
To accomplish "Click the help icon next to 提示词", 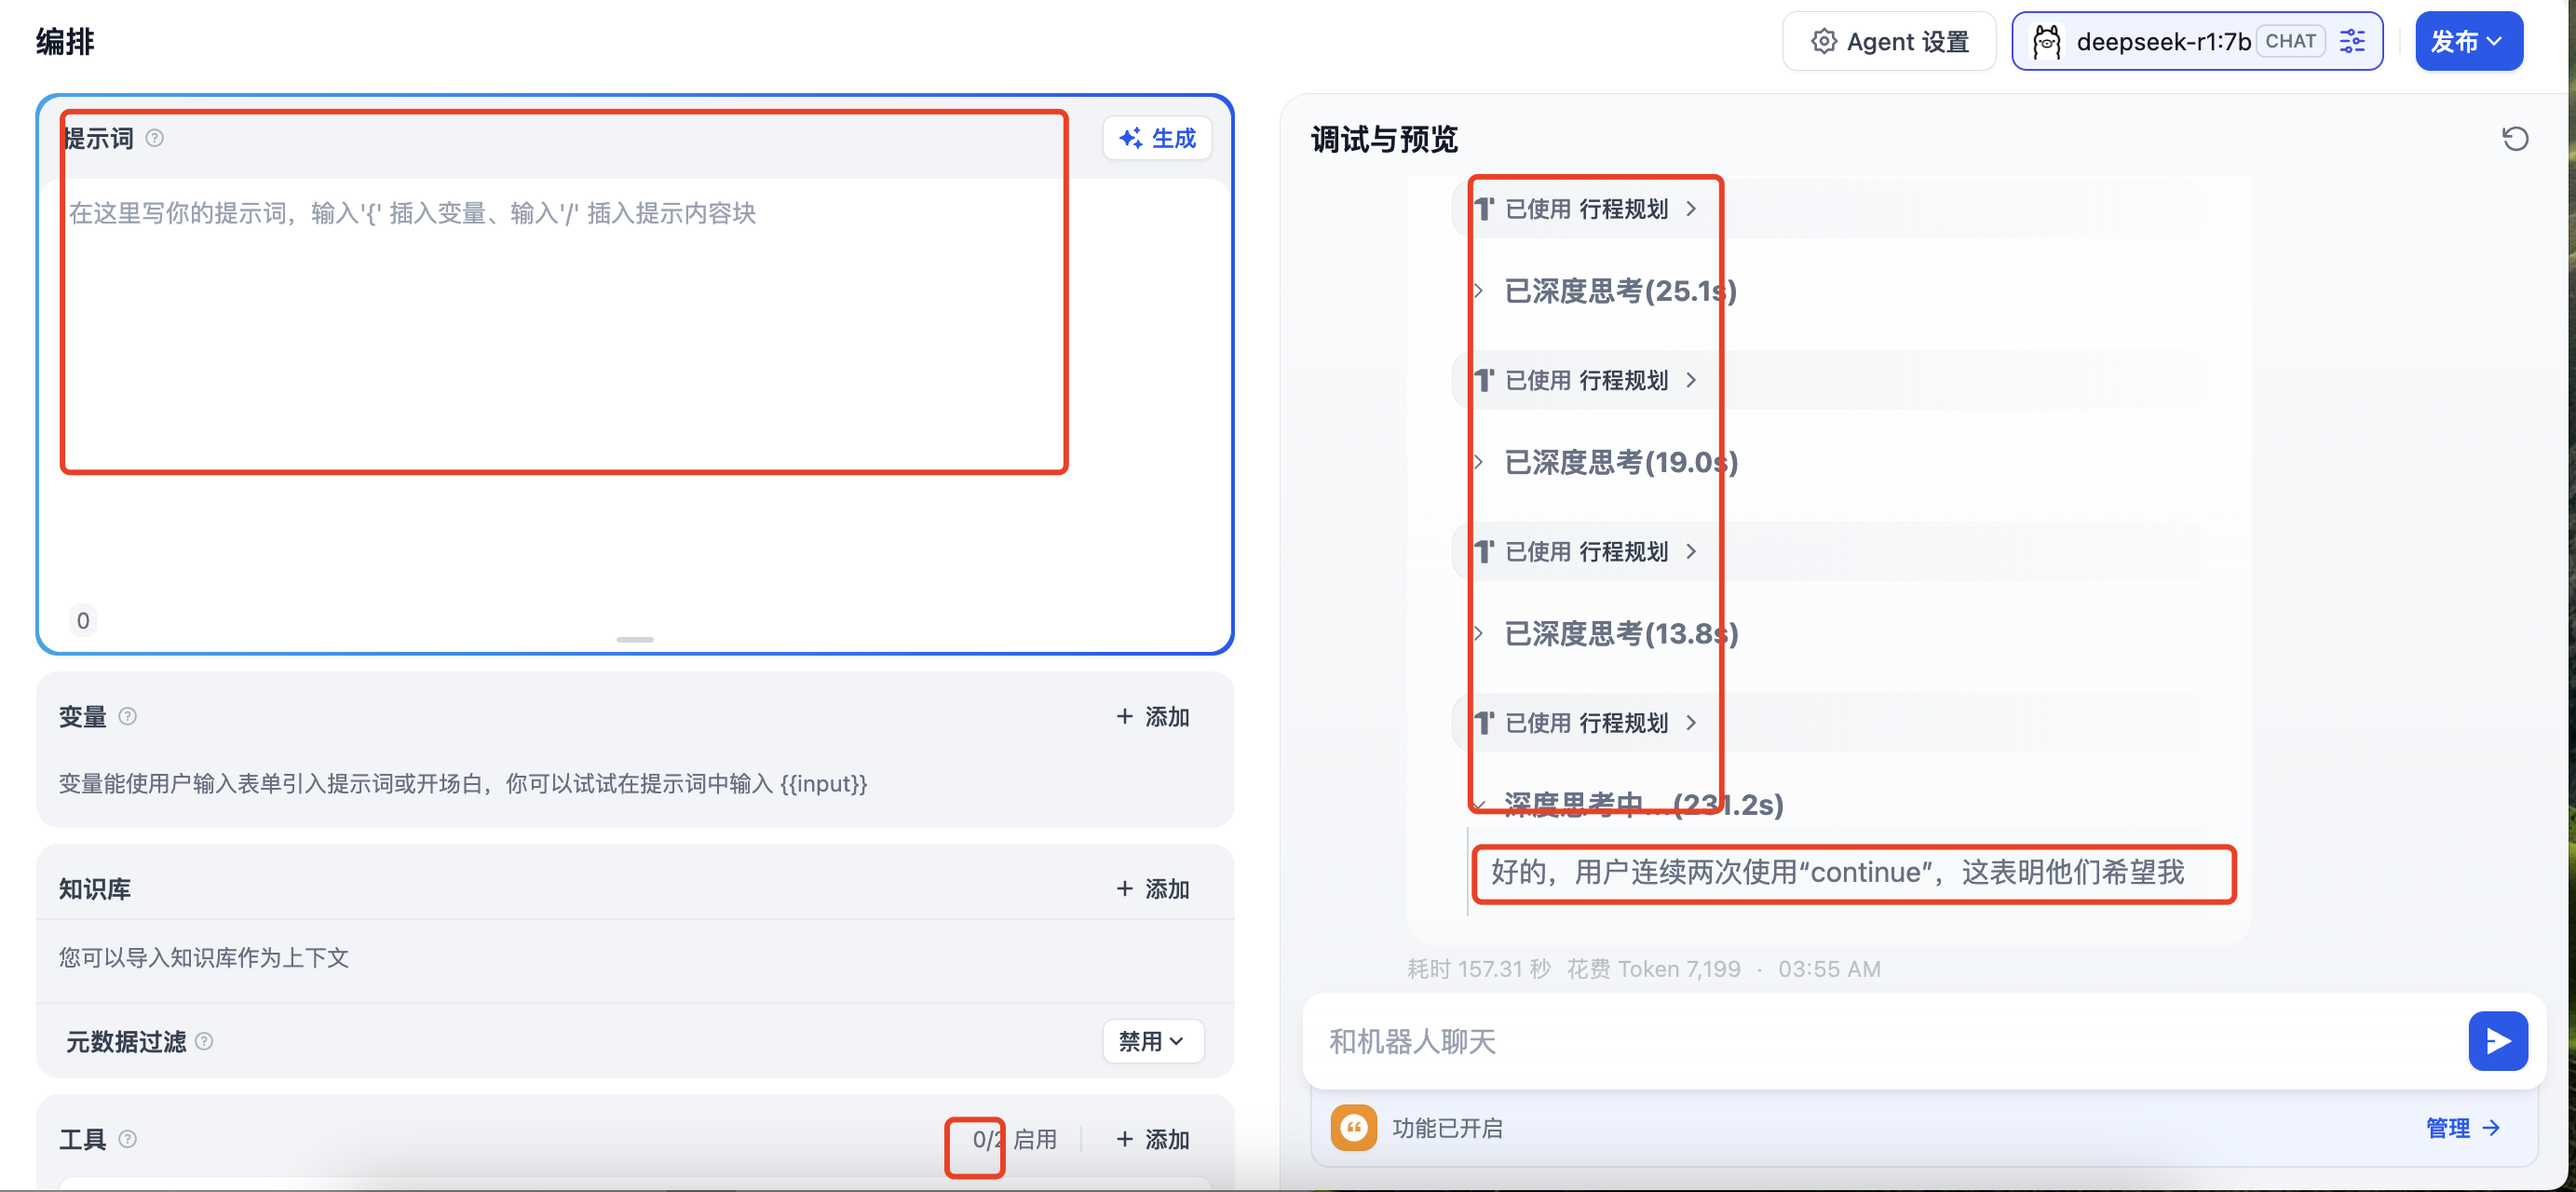I will pyautogui.click(x=155, y=138).
